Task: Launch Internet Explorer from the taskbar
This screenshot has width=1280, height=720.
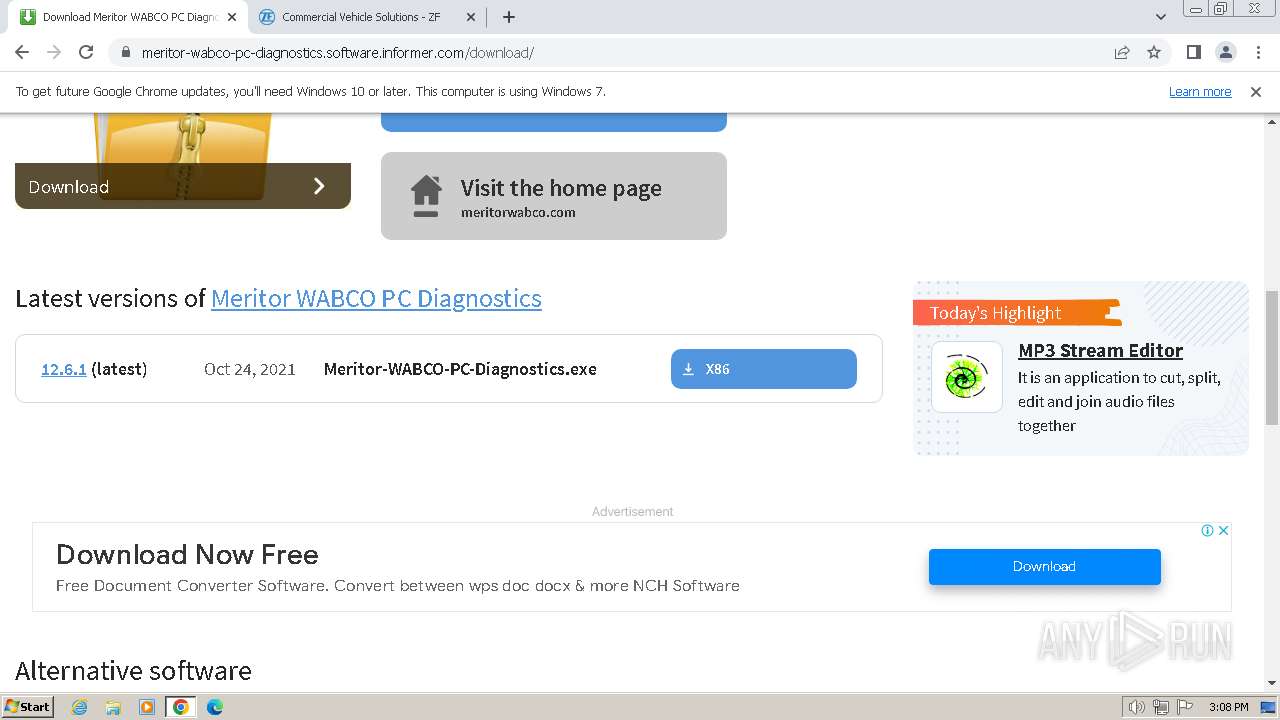Action: pos(79,707)
